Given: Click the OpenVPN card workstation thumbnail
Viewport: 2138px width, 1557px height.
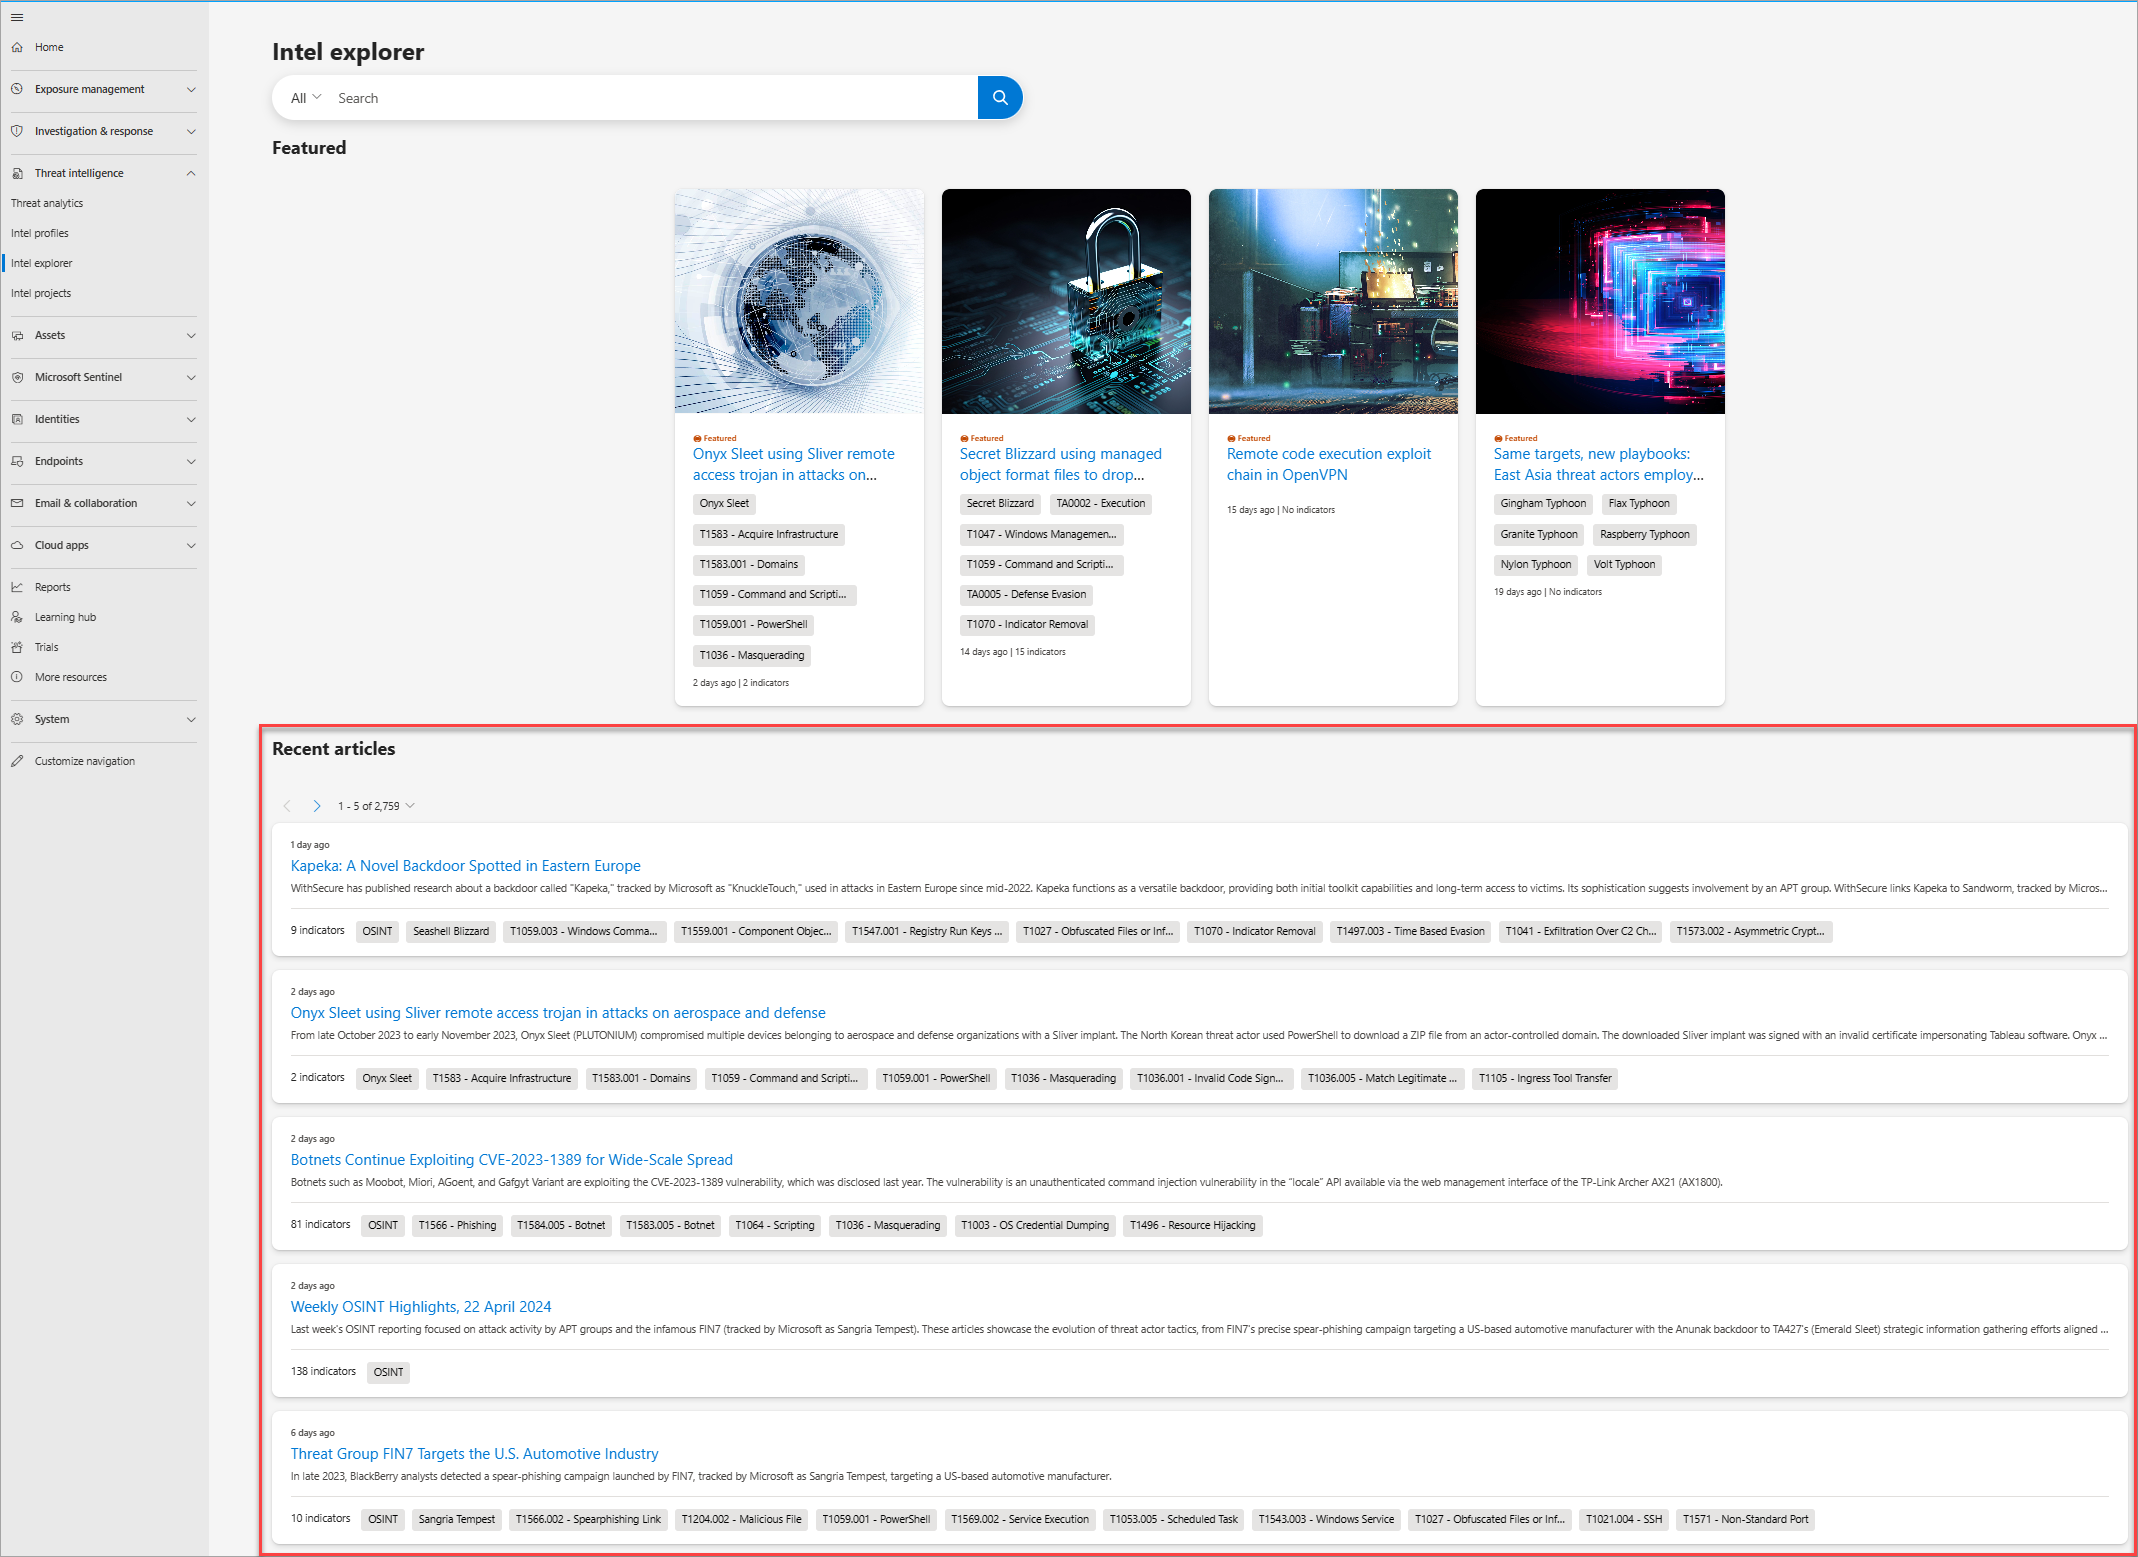Looking at the screenshot, I should (1333, 301).
